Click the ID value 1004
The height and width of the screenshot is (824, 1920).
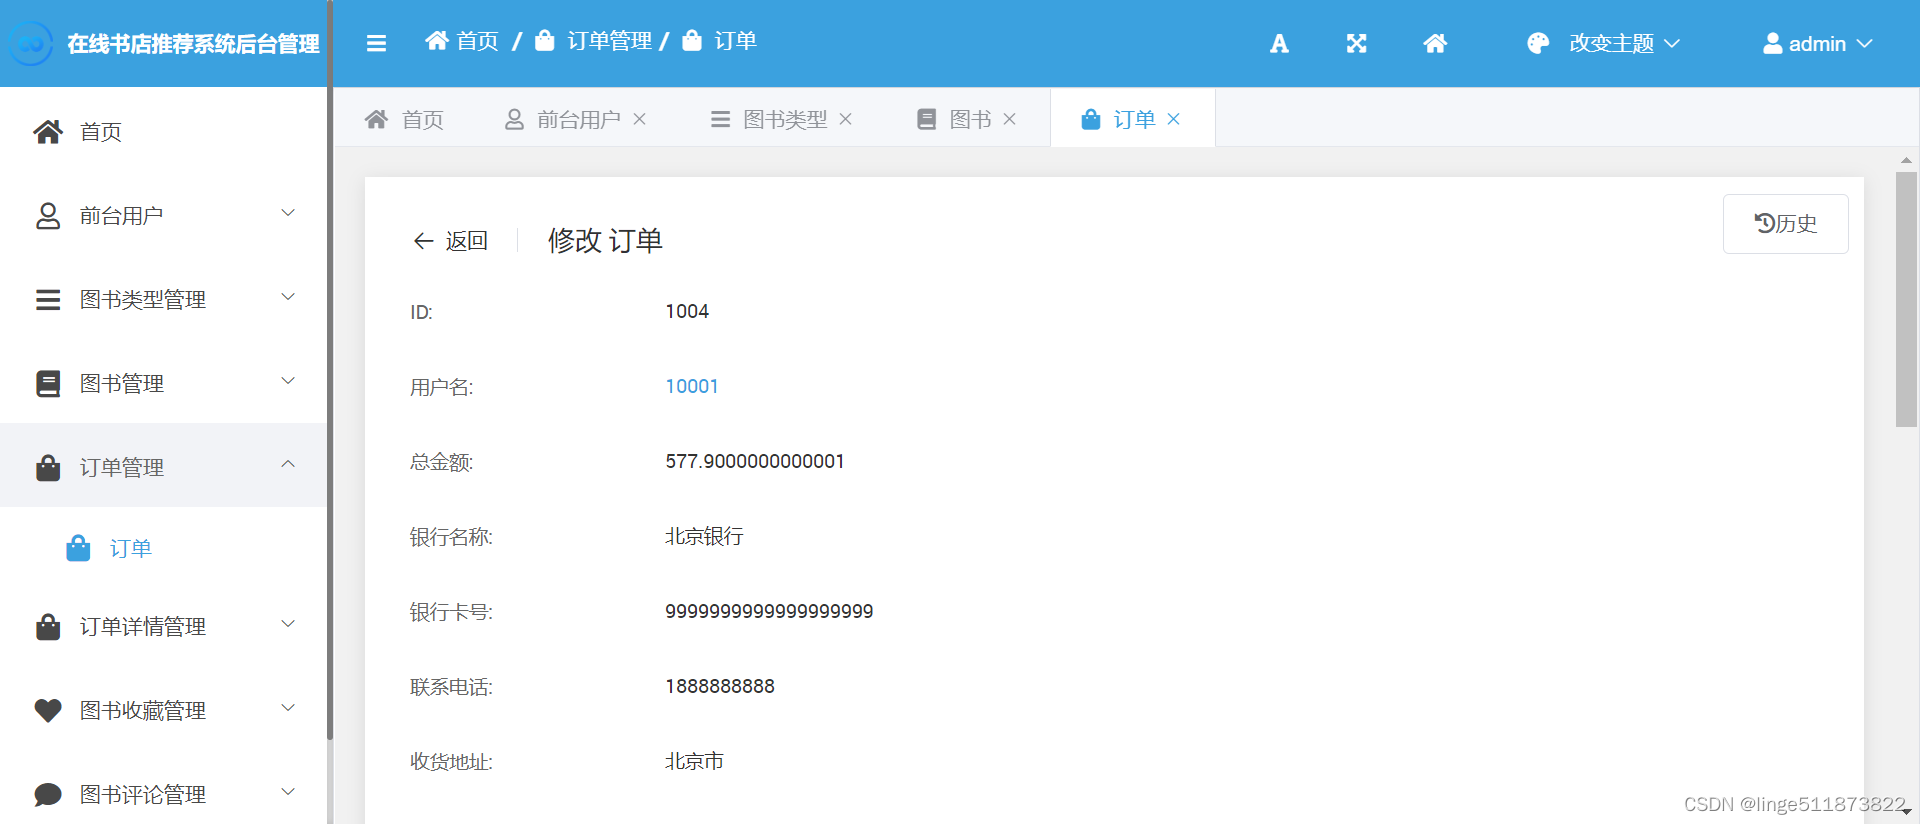[x=687, y=311]
